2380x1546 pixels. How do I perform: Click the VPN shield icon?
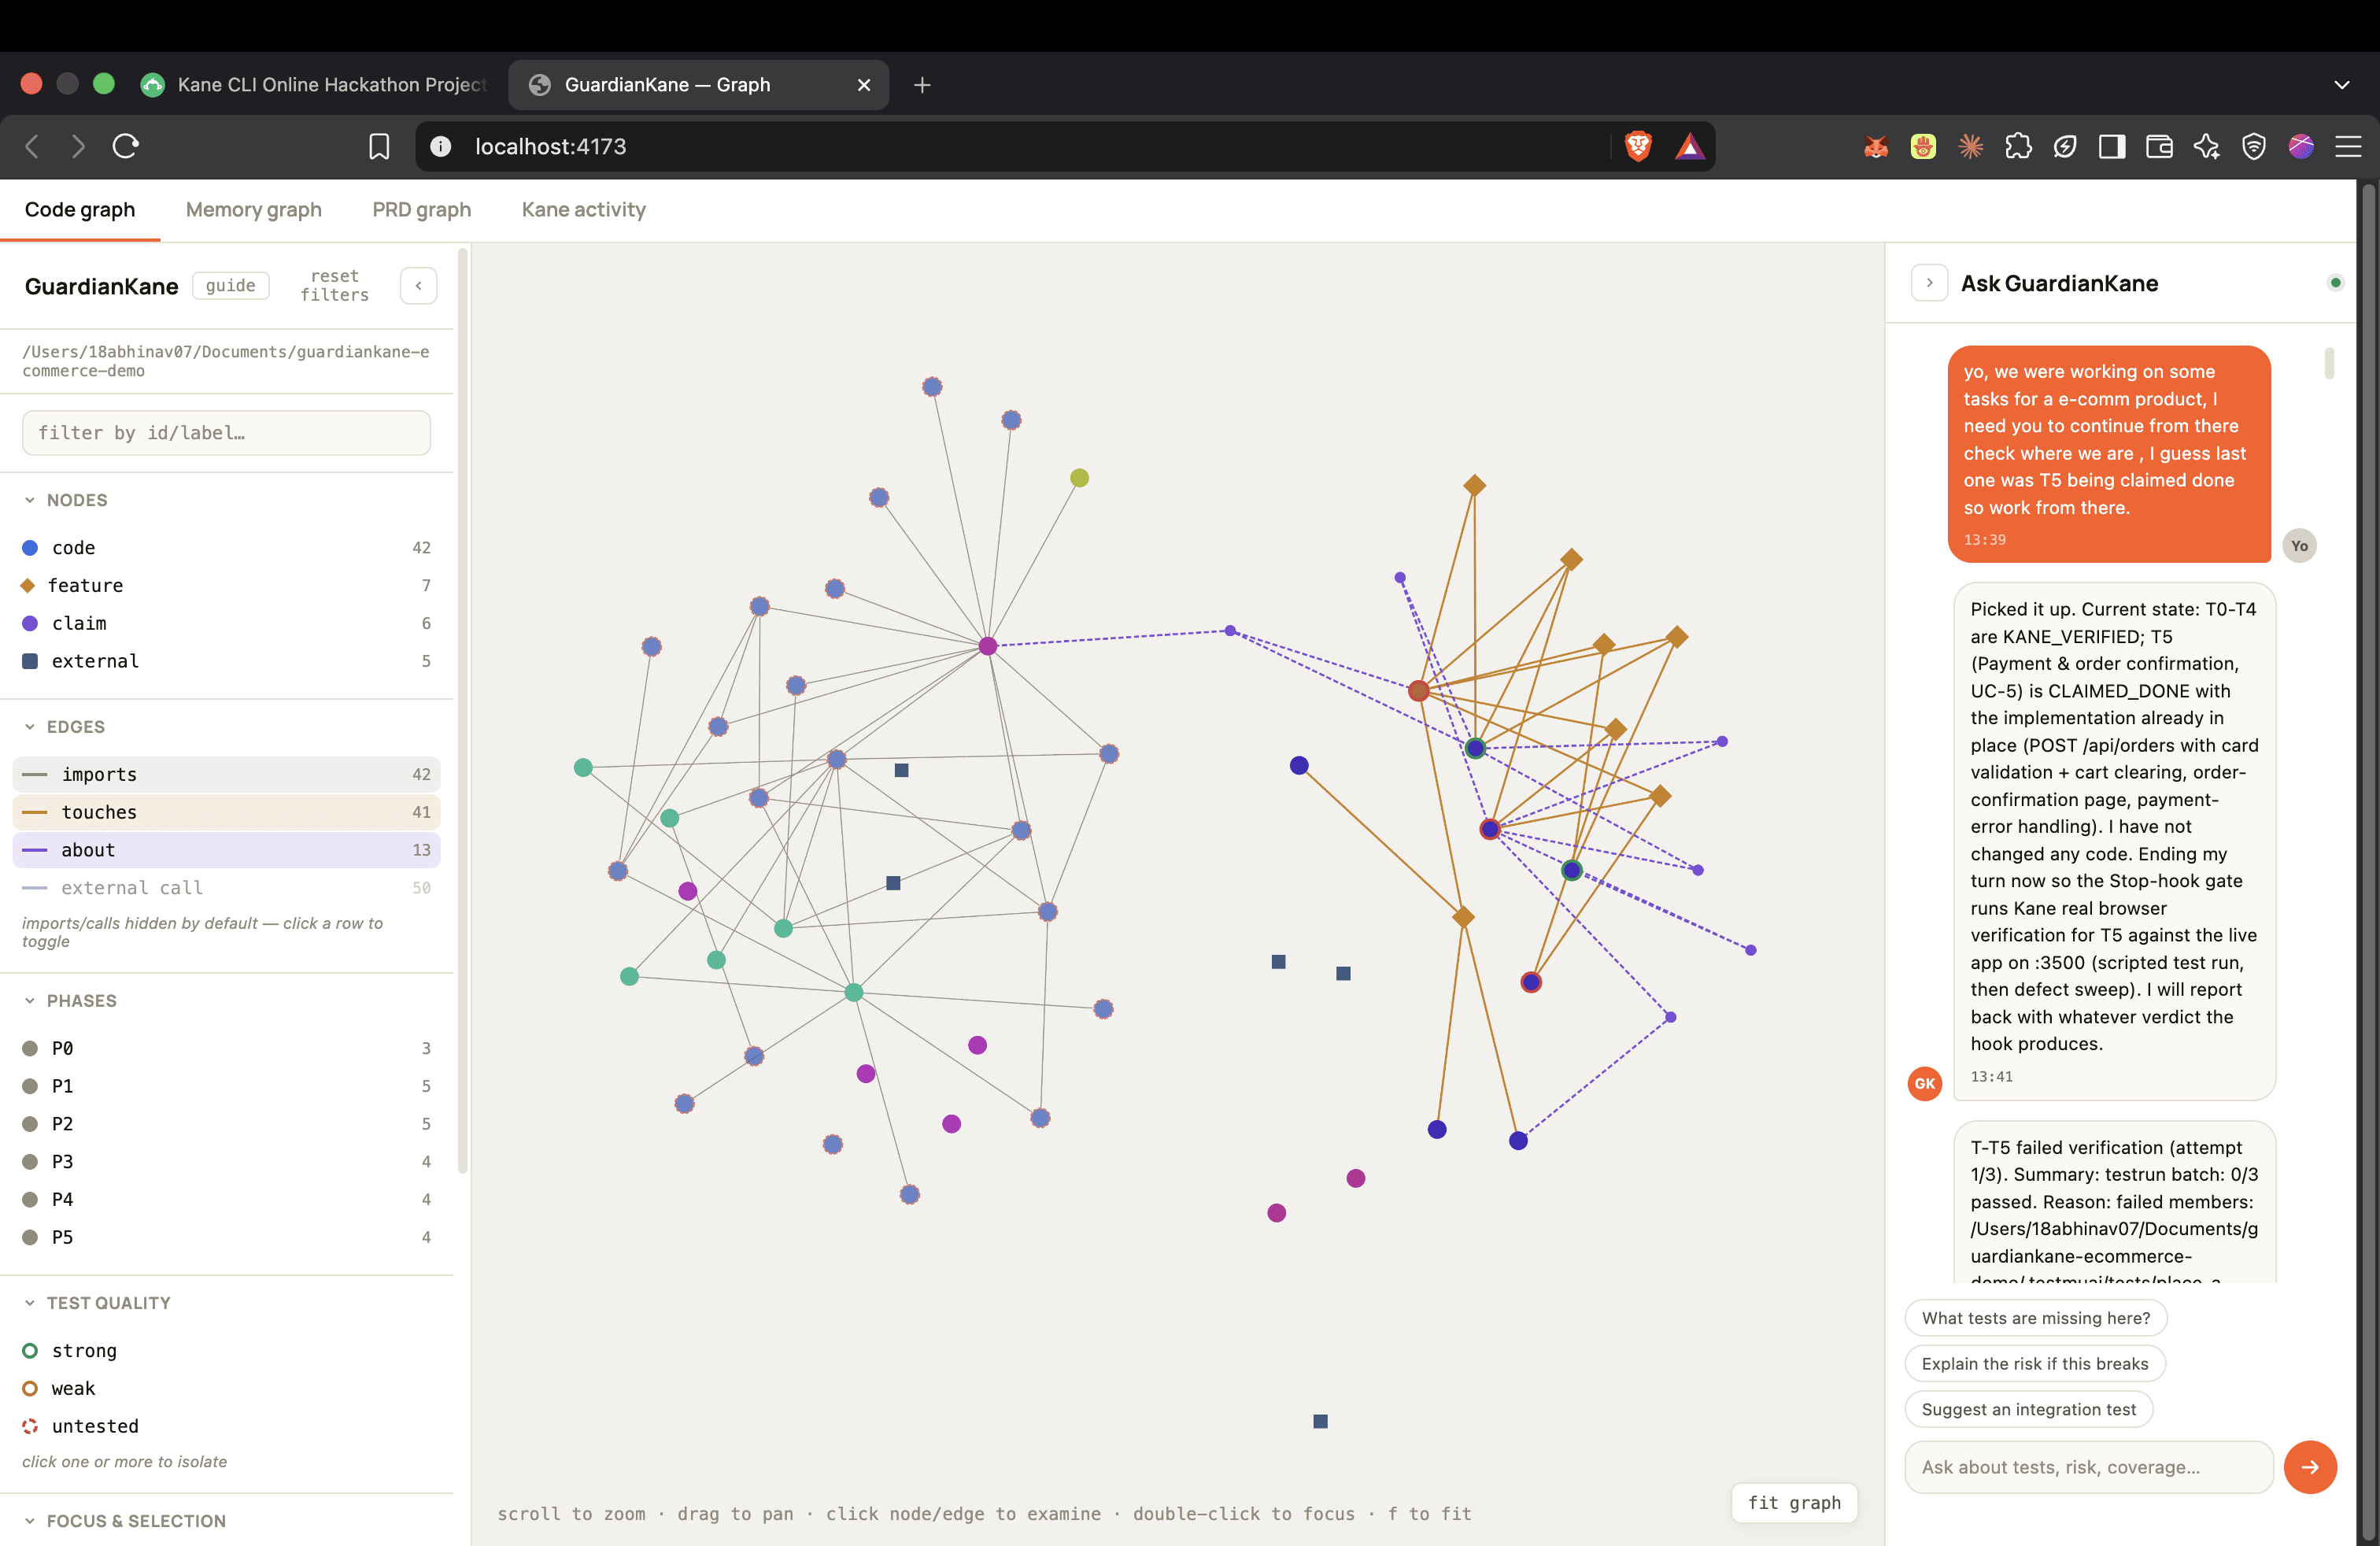click(2254, 147)
